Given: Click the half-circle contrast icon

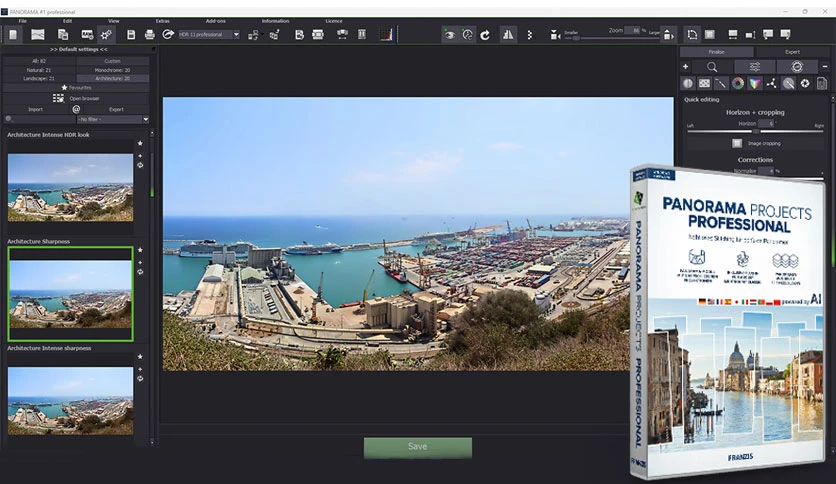Looking at the screenshot, I should [688, 83].
